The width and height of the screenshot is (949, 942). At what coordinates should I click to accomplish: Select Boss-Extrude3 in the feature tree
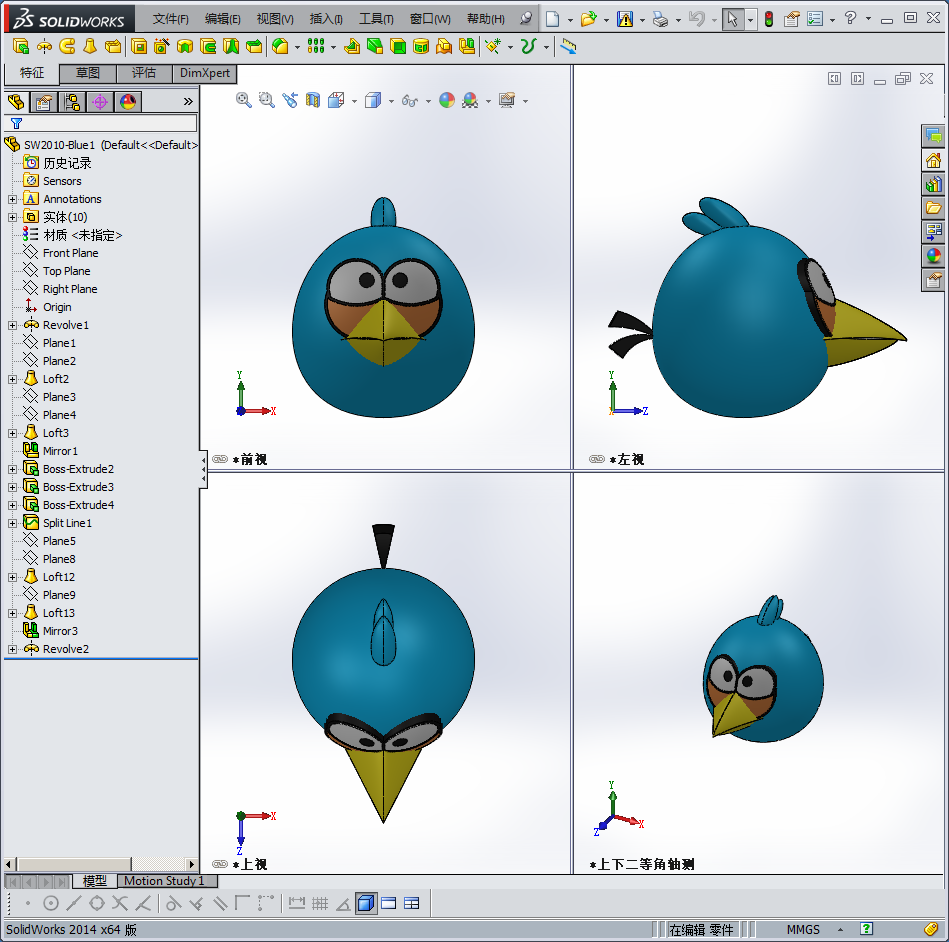pos(78,487)
